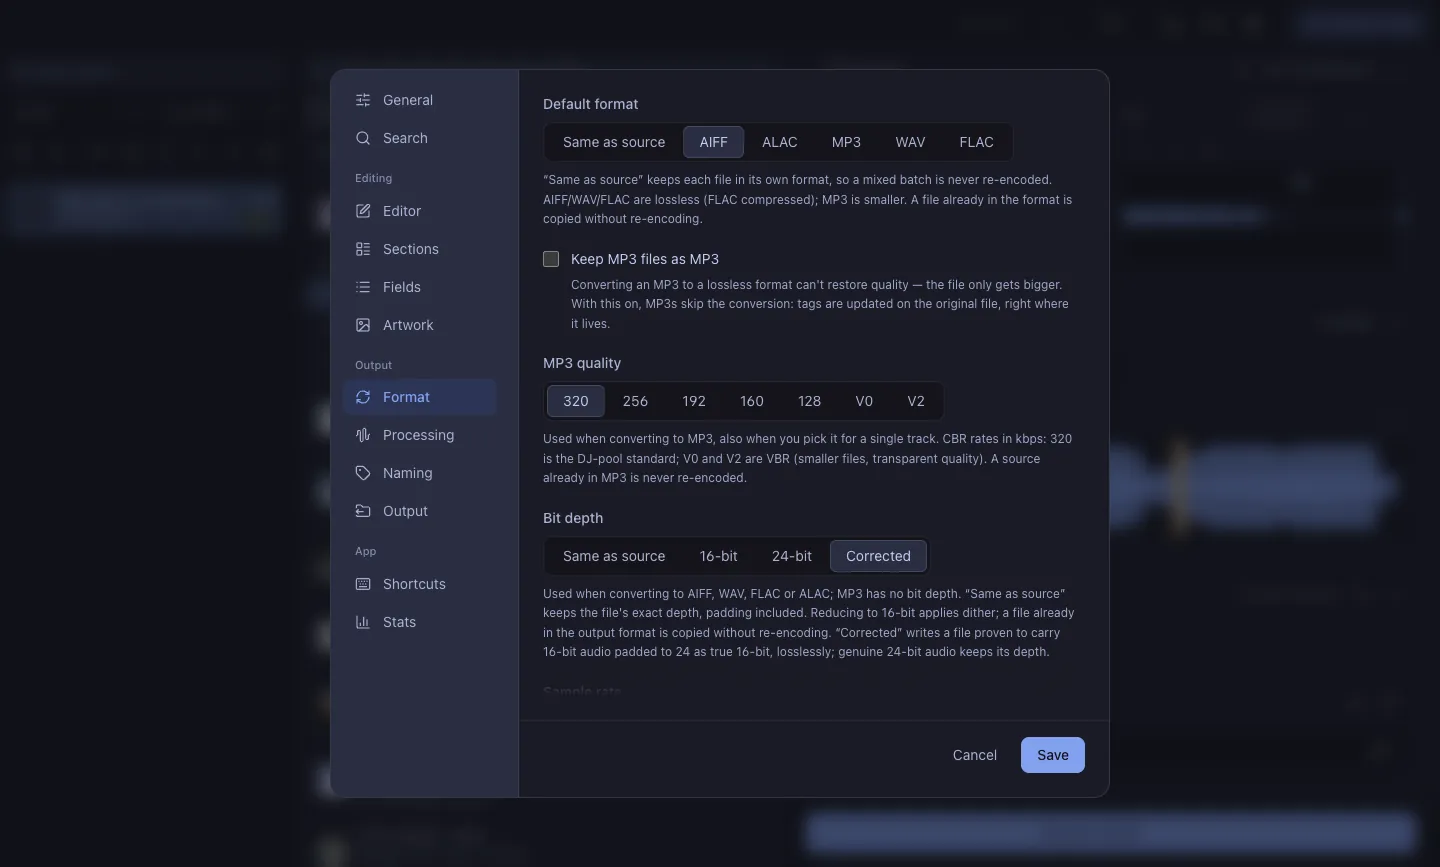Cancel the settings dialog
The height and width of the screenshot is (867, 1440).
(975, 755)
